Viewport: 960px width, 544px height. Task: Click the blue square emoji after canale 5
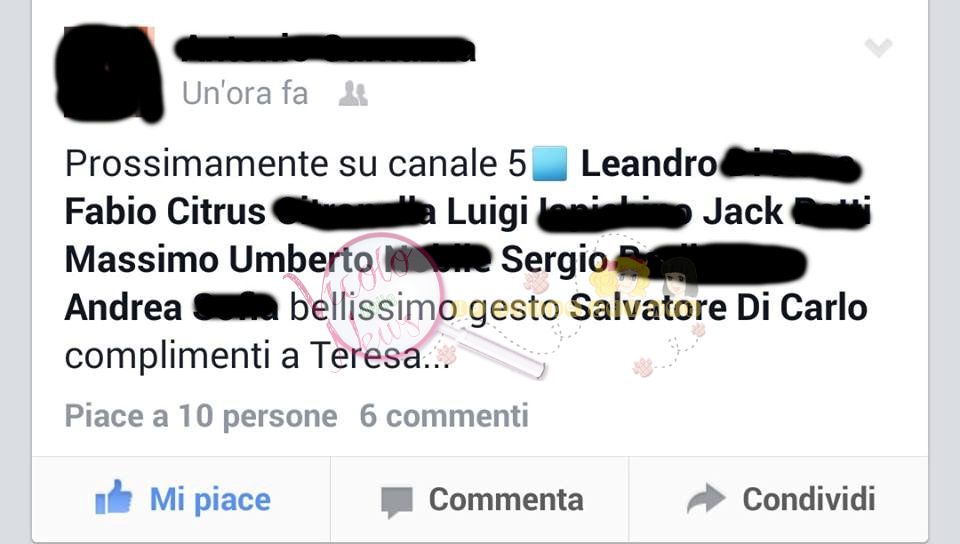click(549, 164)
